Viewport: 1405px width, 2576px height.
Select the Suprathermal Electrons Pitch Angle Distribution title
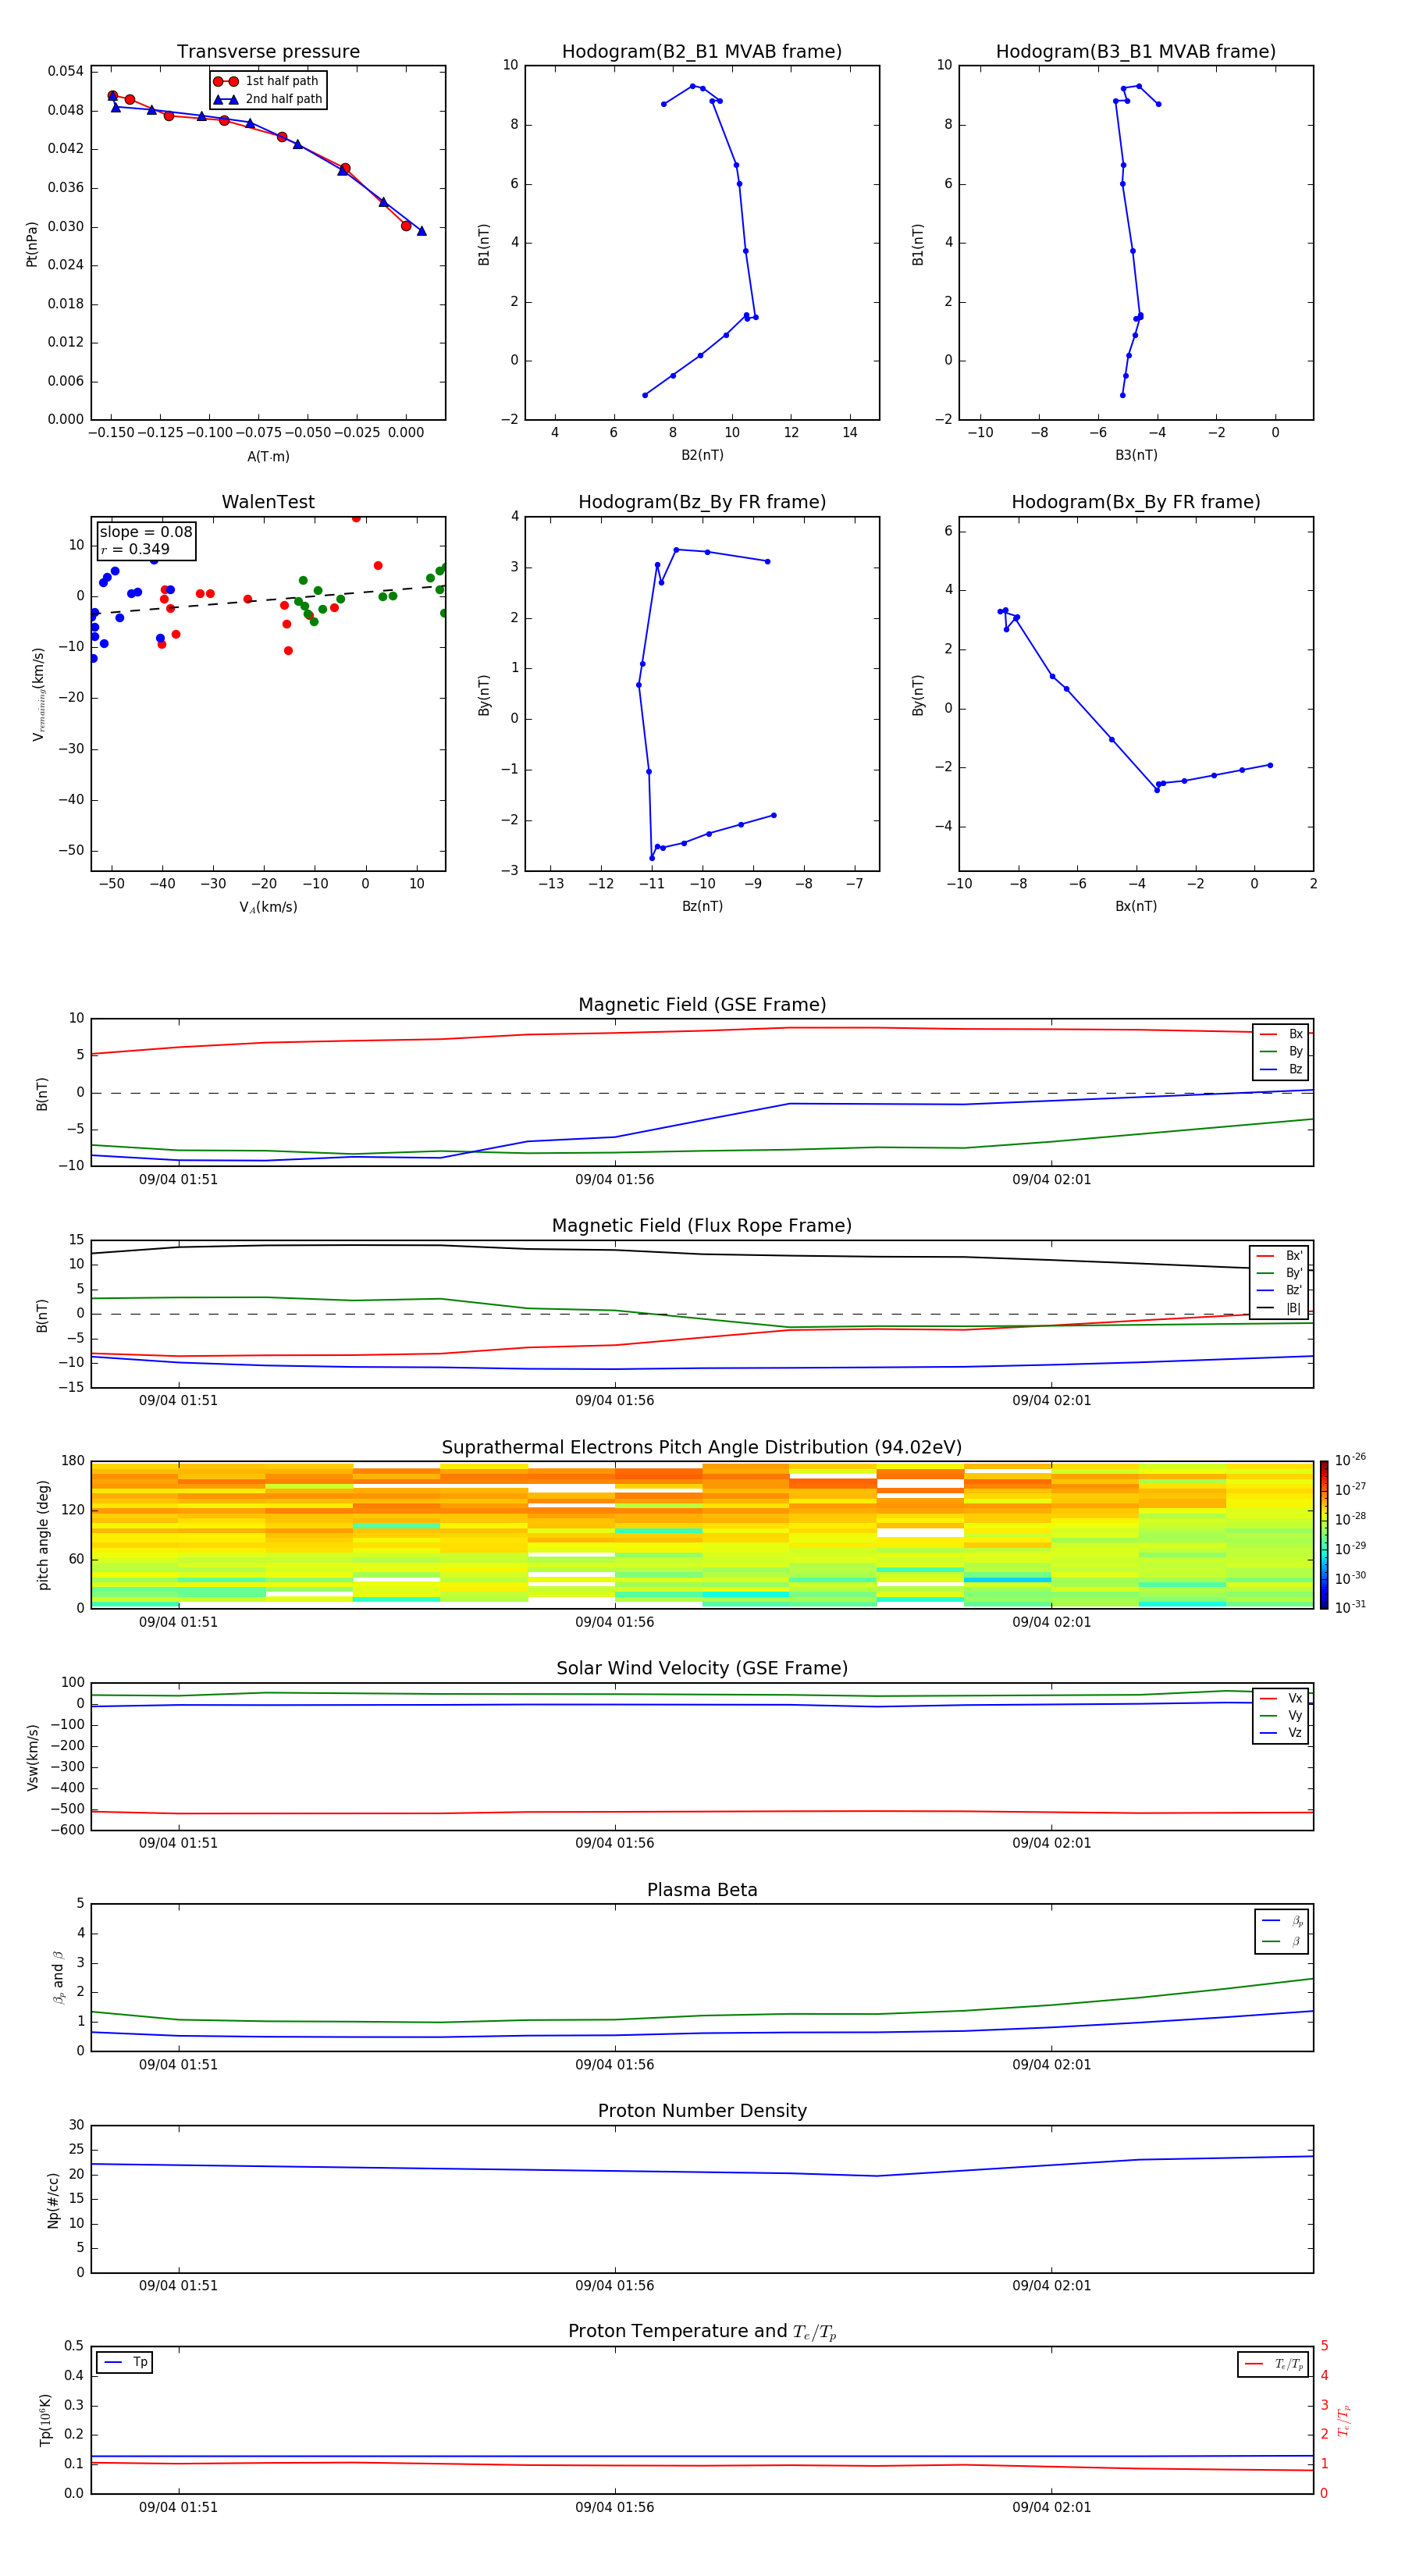point(702,1448)
